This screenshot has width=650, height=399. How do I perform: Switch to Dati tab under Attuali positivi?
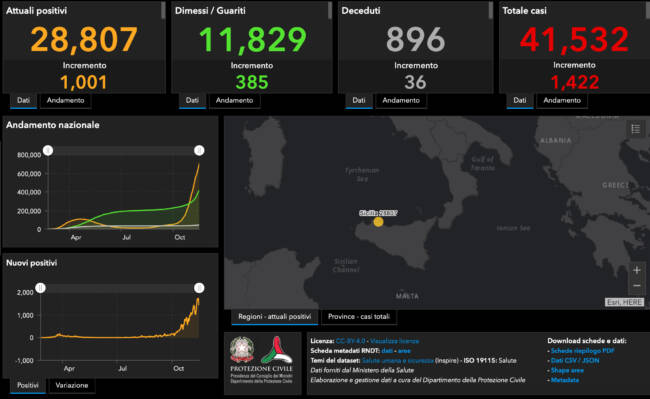[23, 100]
